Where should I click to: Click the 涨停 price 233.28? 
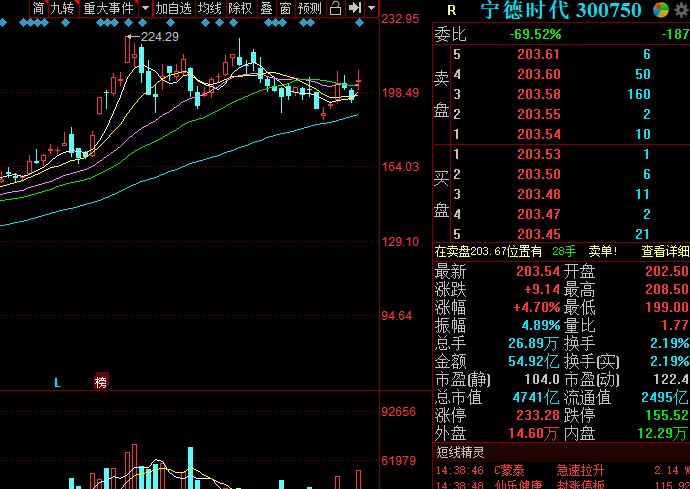[x=538, y=415]
